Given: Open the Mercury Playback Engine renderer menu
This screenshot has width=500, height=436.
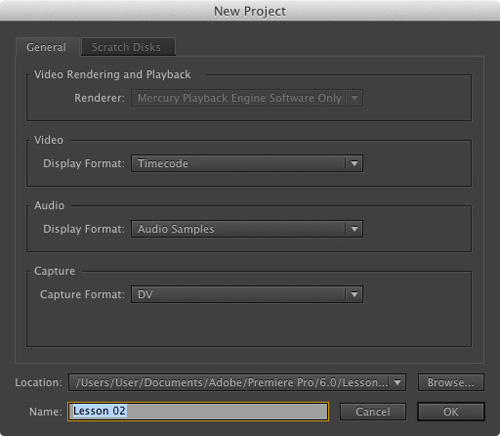Looking at the screenshot, I should pyautogui.click(x=247, y=98).
